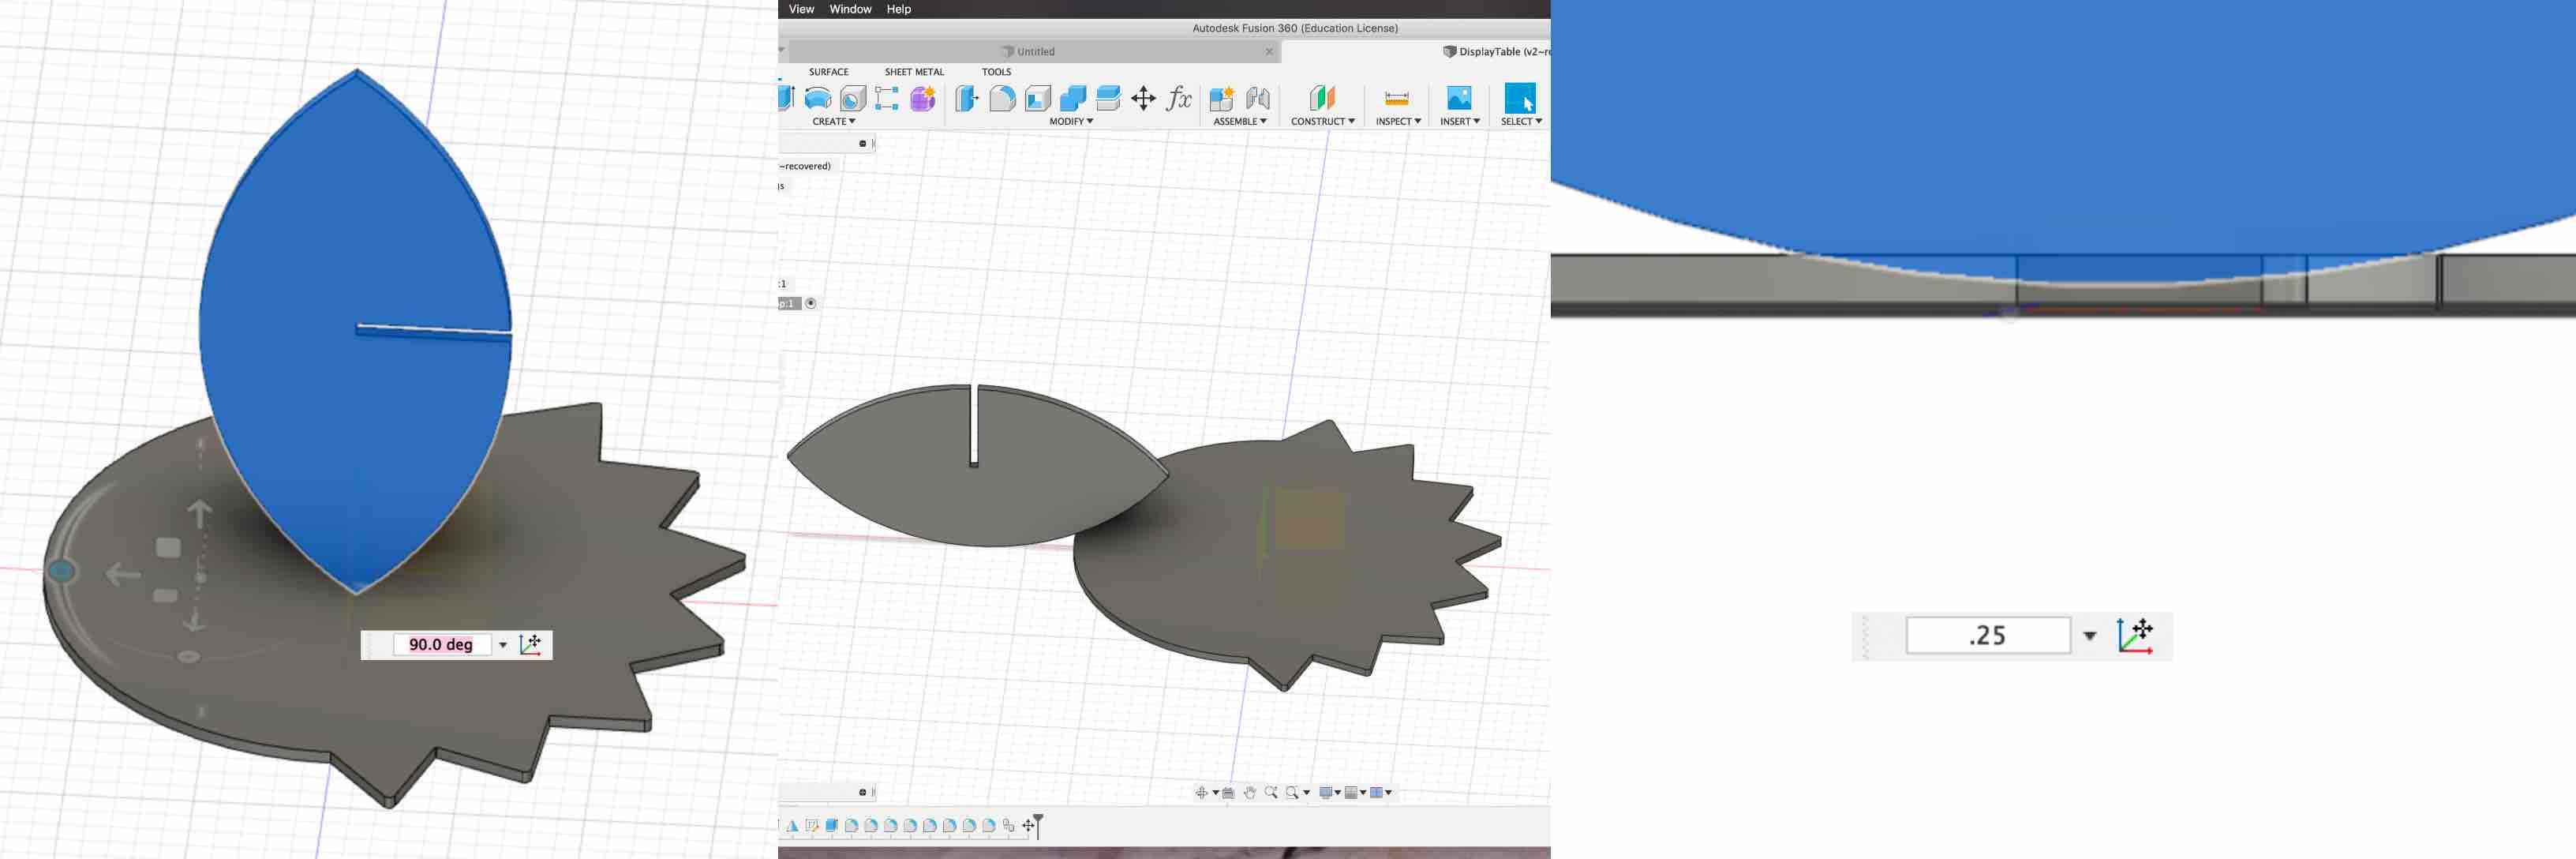Click the Measure icon in Inspect

(1396, 98)
